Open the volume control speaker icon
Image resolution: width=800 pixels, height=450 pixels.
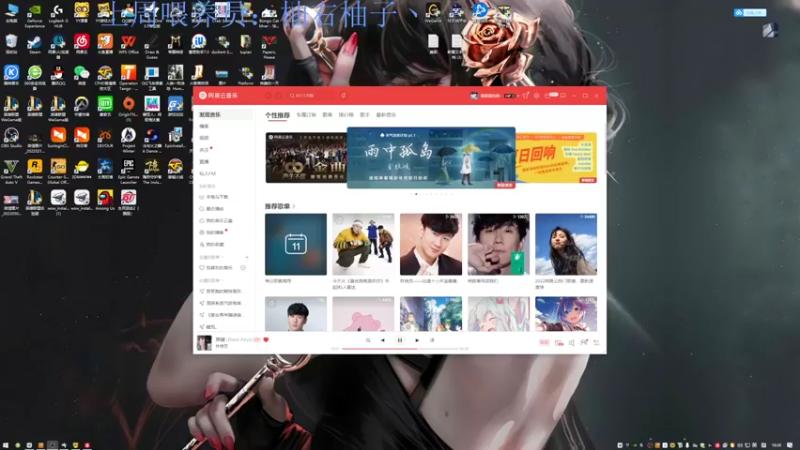(x=571, y=343)
